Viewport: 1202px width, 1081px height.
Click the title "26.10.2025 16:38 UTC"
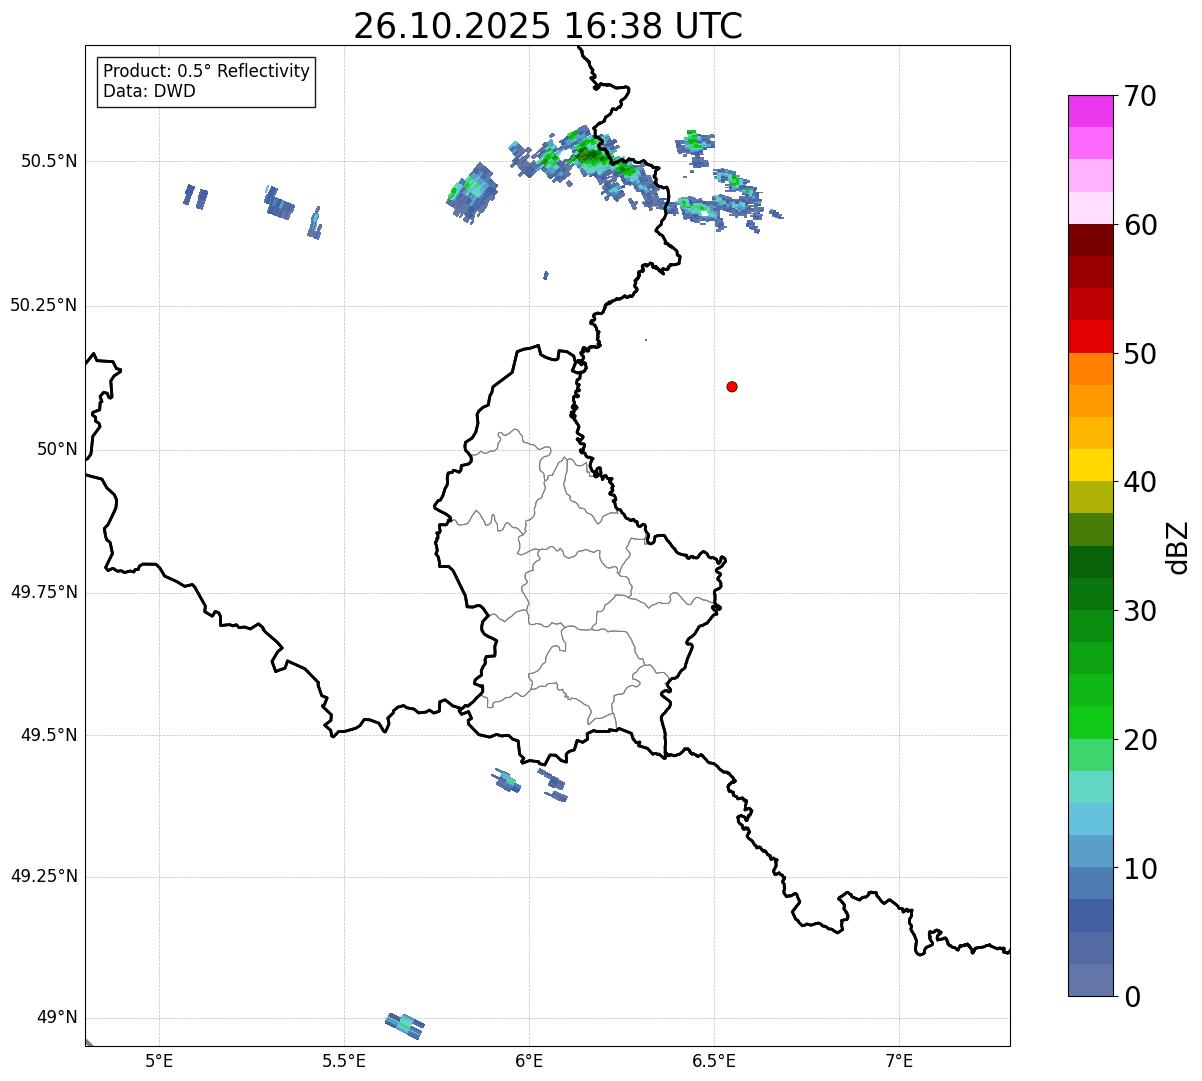pyautogui.click(x=548, y=26)
